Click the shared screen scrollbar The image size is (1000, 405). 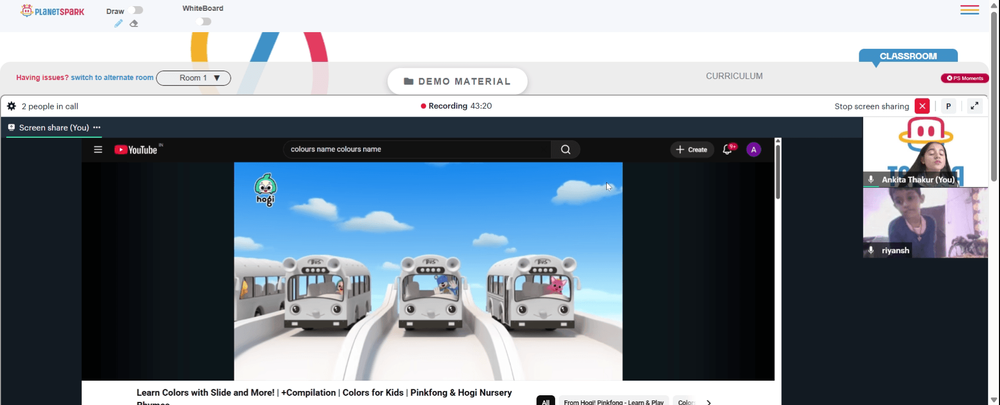pyautogui.click(x=777, y=171)
